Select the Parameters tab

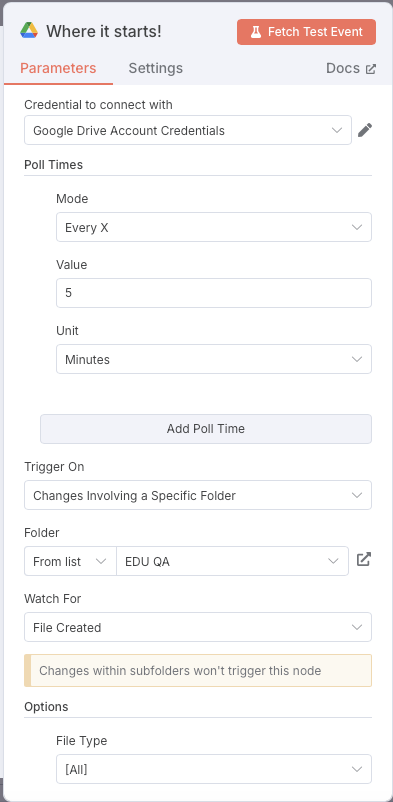point(58,68)
